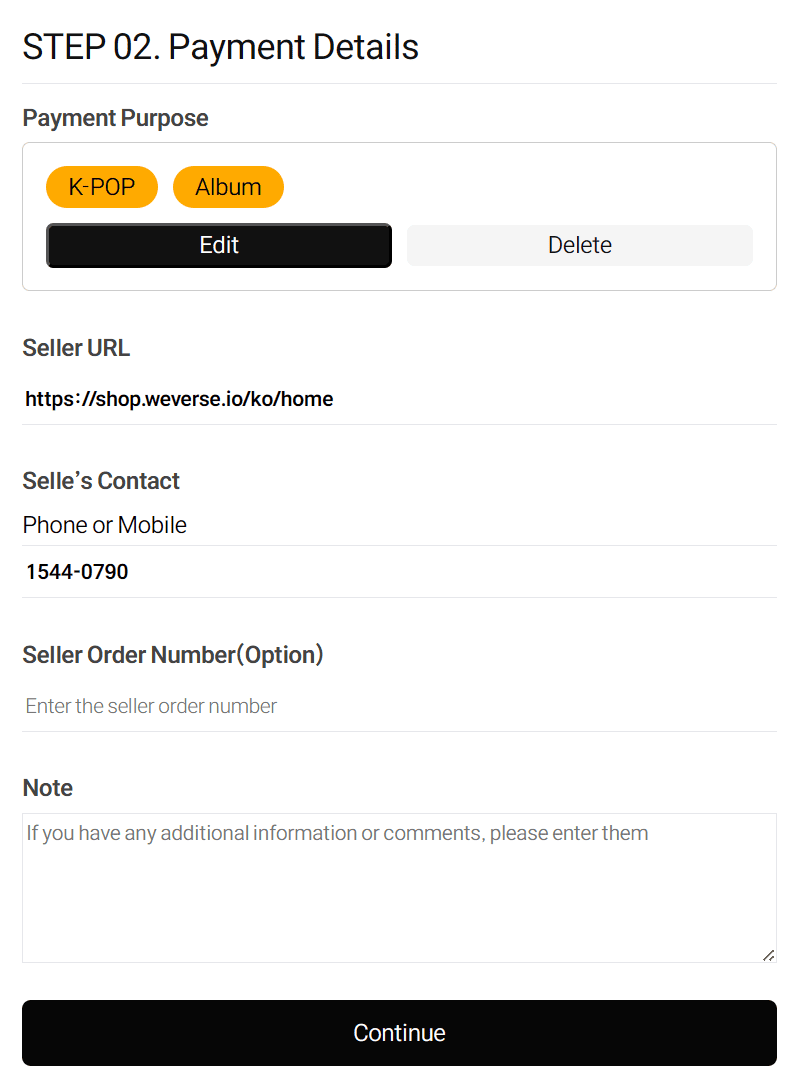Click the Edit button for payment purpose
Viewport: 803px width, 1090px height.
pos(219,245)
